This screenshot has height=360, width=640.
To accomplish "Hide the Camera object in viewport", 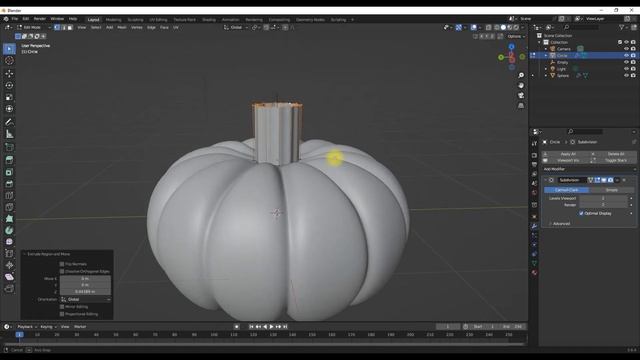I will (626, 49).
